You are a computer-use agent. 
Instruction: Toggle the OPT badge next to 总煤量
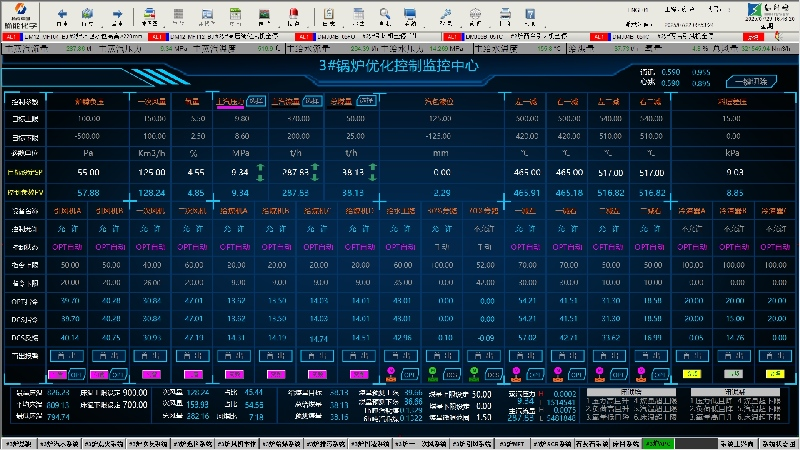click(x=366, y=101)
